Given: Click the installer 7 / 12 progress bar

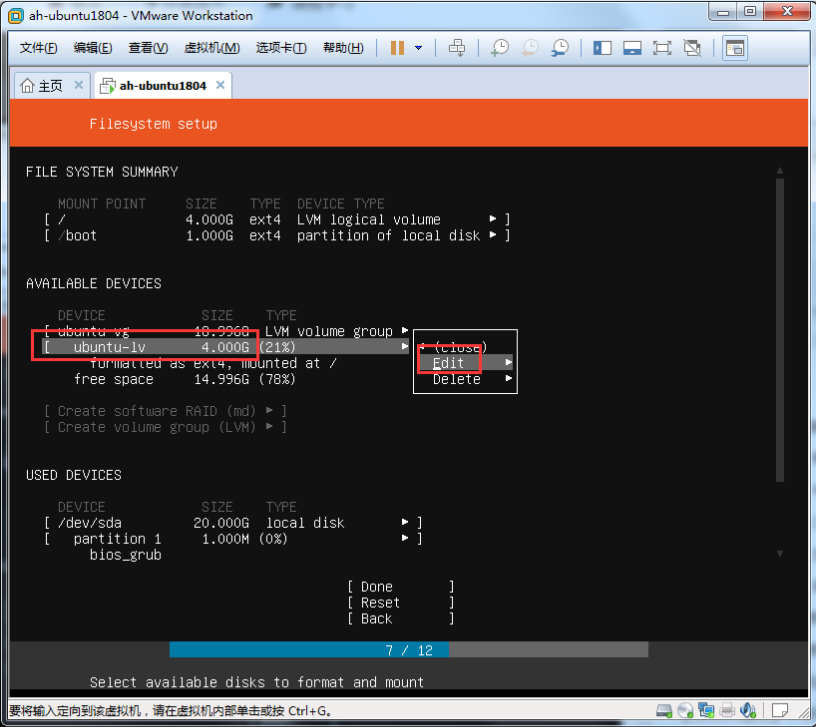Looking at the screenshot, I should (x=408, y=650).
